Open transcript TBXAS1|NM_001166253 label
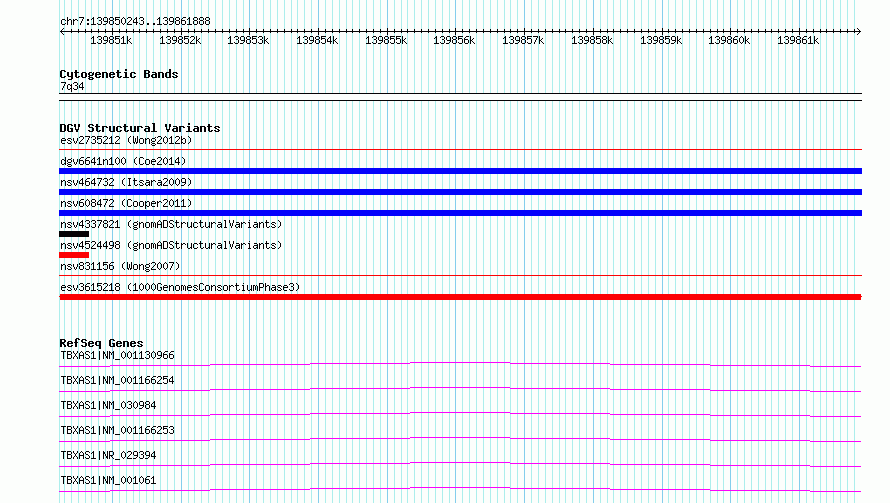 [x=117, y=430]
